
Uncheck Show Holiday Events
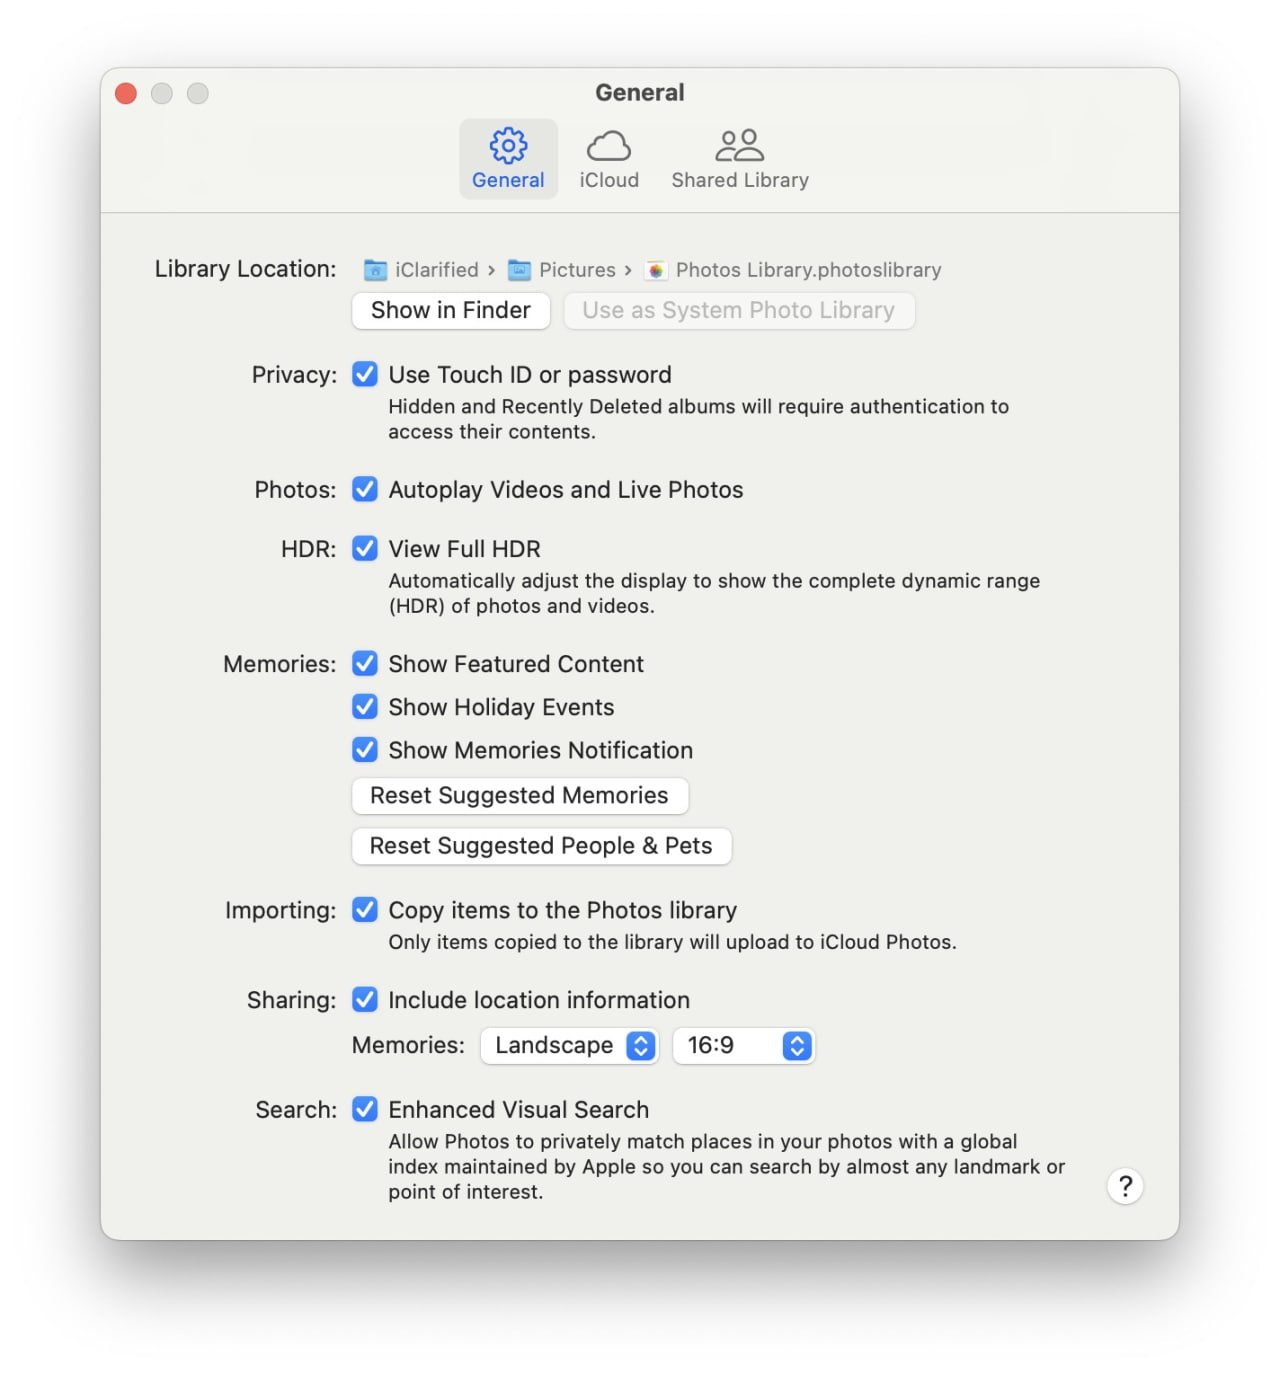[364, 707]
